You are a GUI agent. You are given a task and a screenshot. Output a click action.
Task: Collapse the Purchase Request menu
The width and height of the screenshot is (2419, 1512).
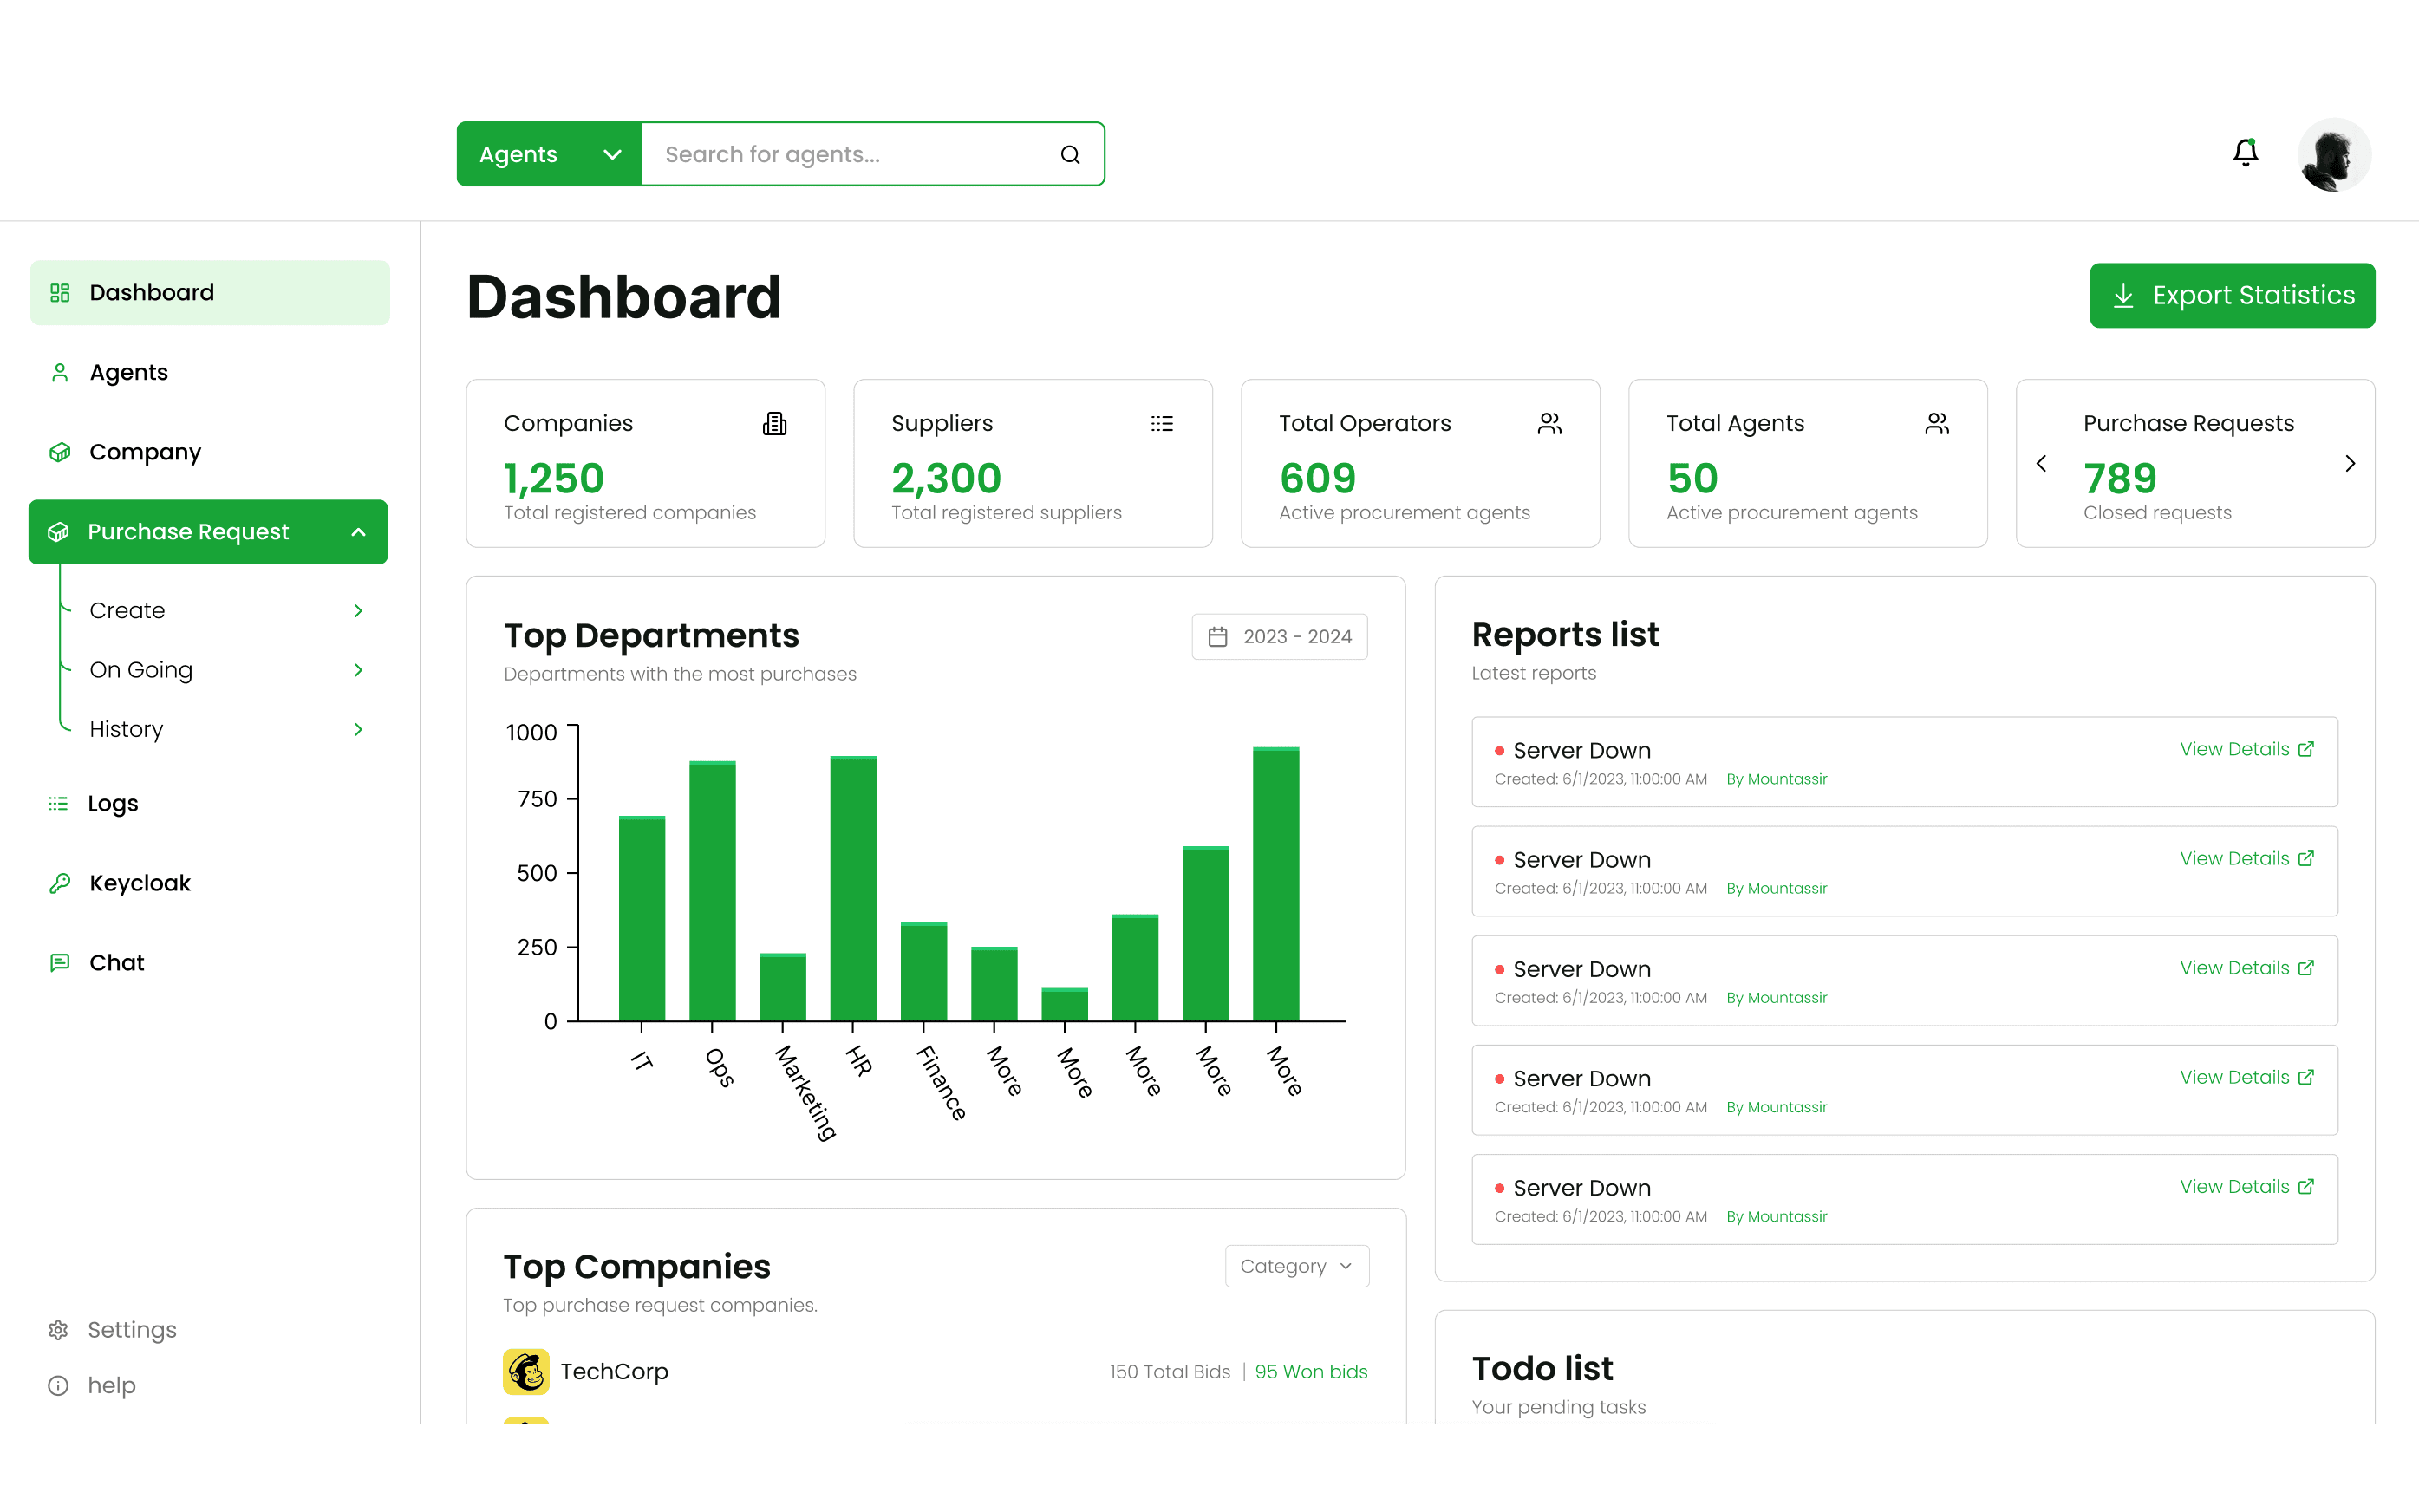[x=358, y=532]
